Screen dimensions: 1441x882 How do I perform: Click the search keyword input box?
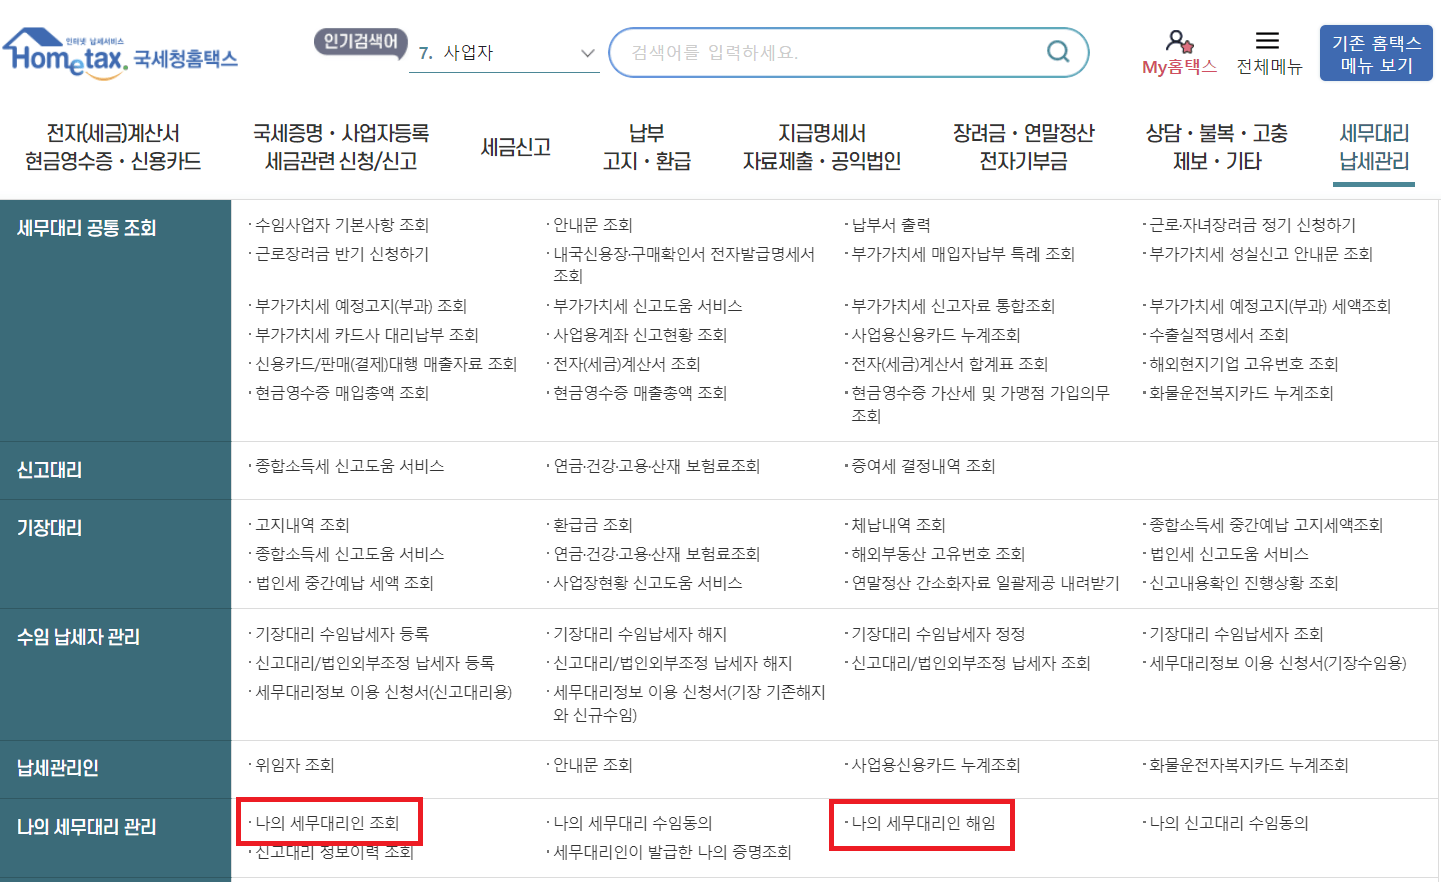point(830,51)
